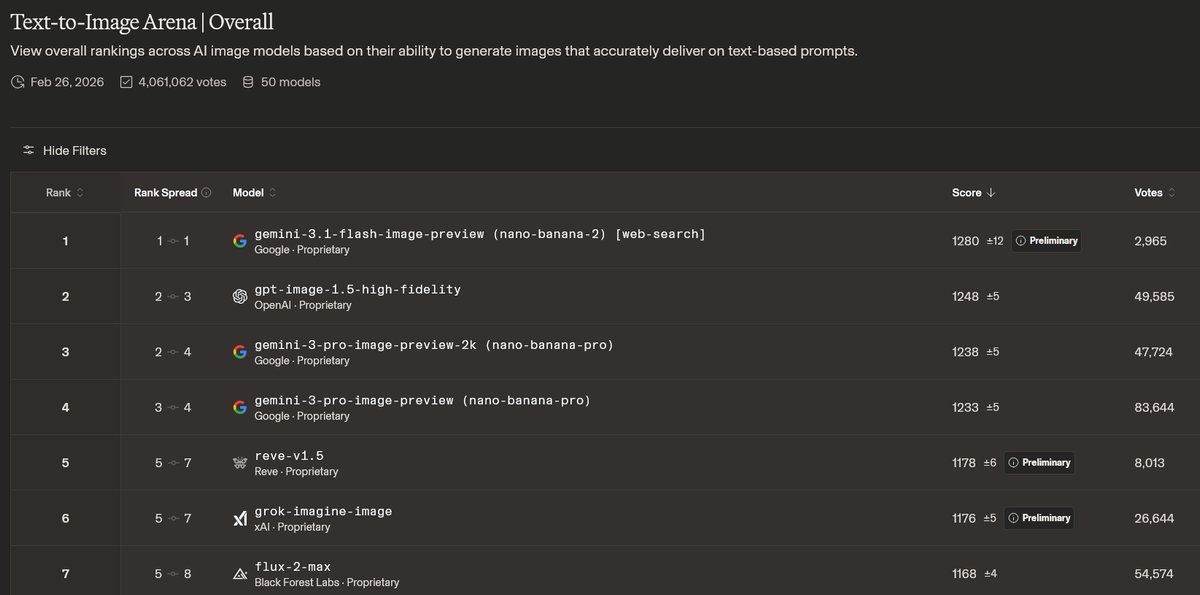
Task: Click the votes checkmark icon in header
Action: 126,82
